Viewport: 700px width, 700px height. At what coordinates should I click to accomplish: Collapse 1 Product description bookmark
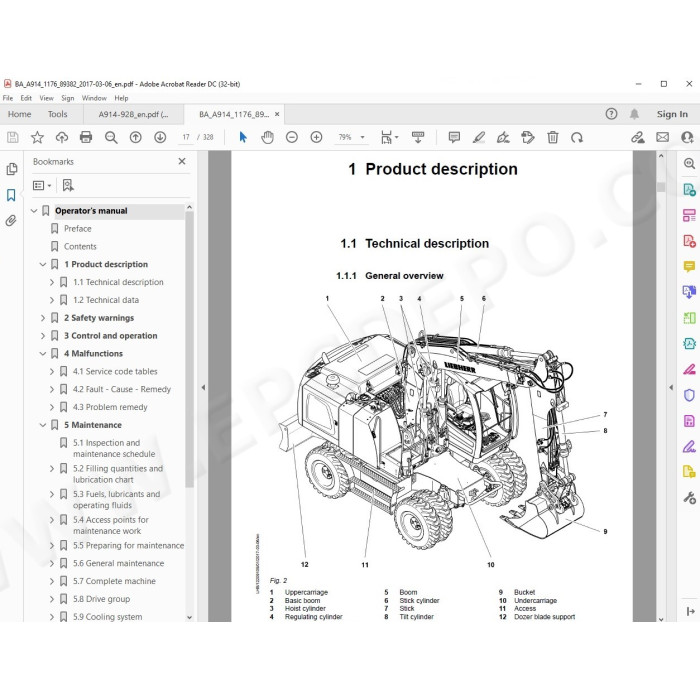pyautogui.click(x=43, y=264)
